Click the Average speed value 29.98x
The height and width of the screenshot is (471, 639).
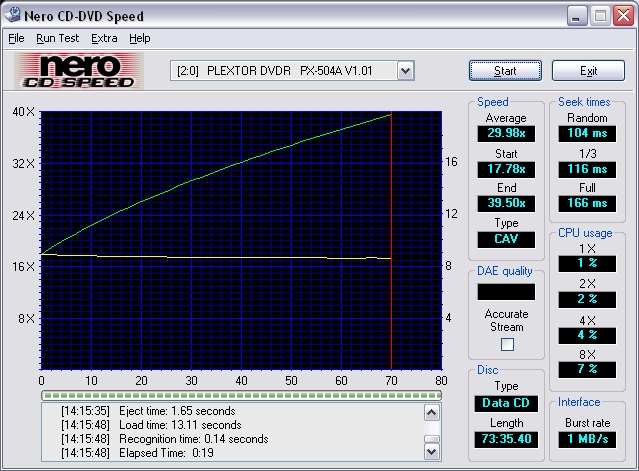pyautogui.click(x=506, y=133)
